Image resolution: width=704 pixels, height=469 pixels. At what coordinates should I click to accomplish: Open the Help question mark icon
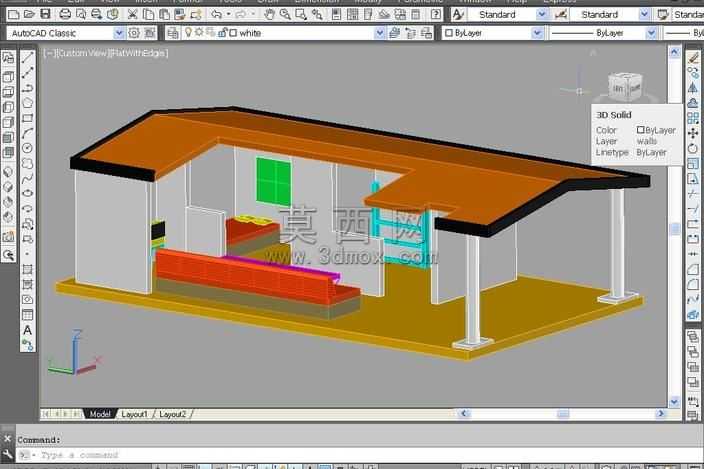click(x=435, y=15)
